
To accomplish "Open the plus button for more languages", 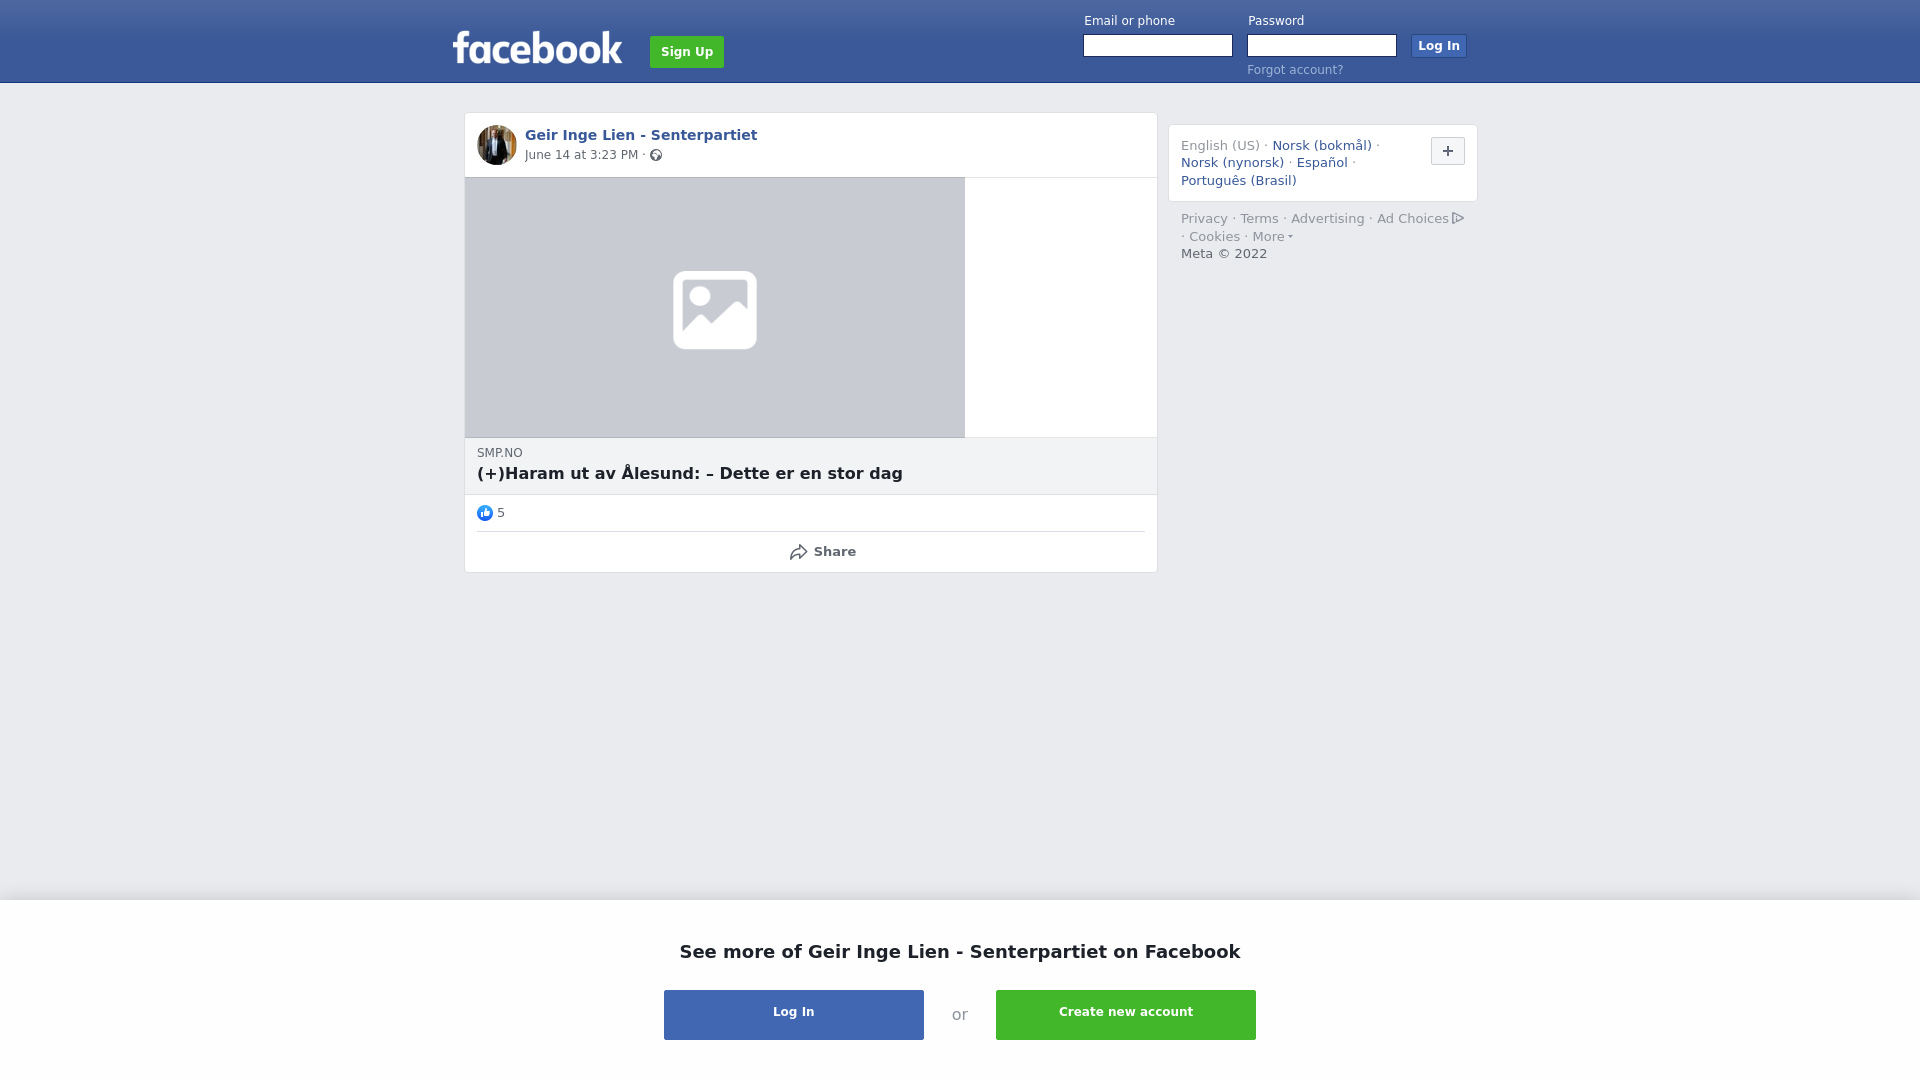I will coord(1448,151).
